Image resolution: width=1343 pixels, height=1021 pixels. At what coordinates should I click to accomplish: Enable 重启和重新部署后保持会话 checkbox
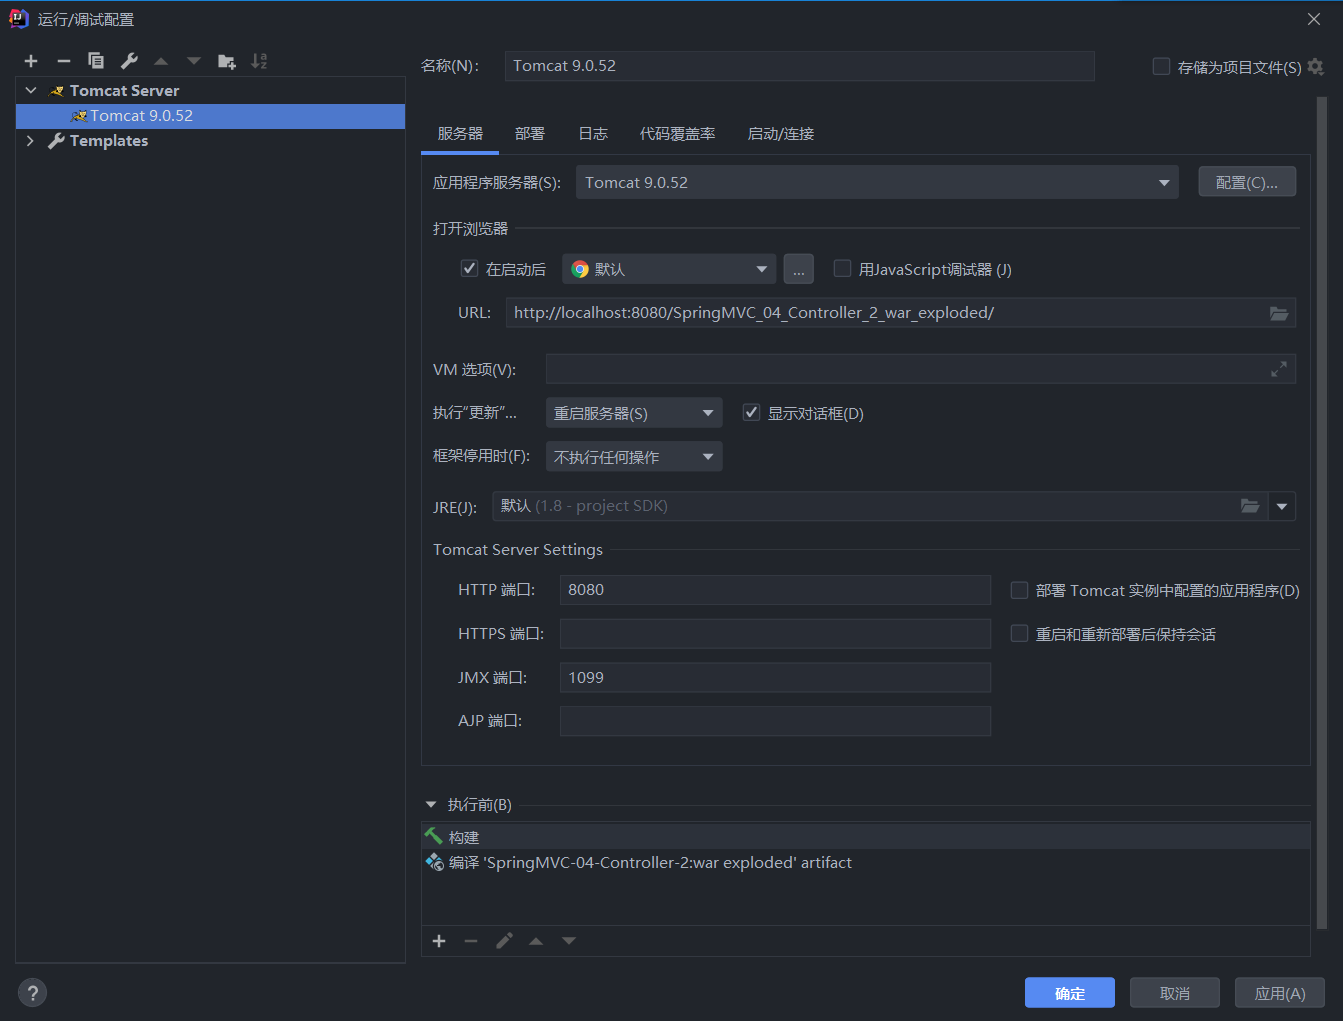[1019, 633]
